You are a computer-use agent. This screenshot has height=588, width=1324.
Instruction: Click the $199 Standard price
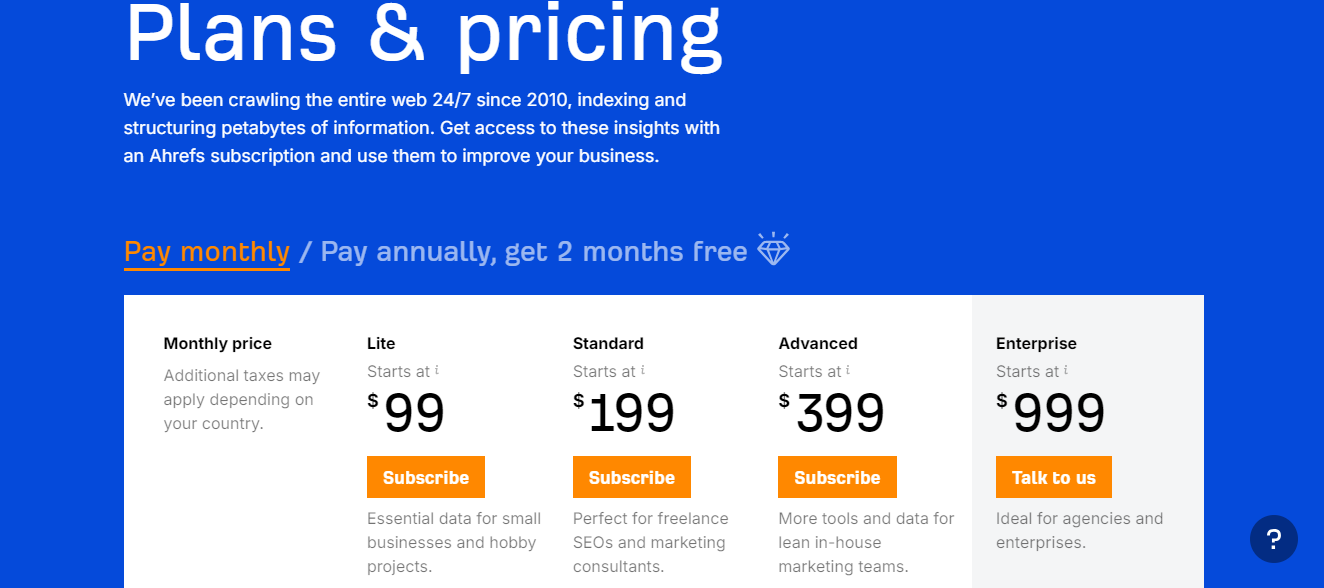630,411
